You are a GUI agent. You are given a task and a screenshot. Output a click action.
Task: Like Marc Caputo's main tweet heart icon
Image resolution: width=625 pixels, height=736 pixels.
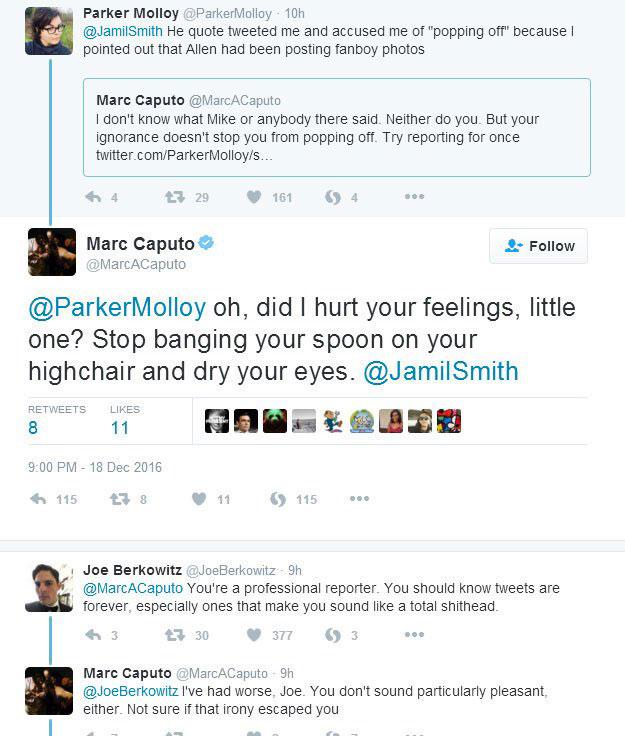pyautogui.click(x=198, y=499)
